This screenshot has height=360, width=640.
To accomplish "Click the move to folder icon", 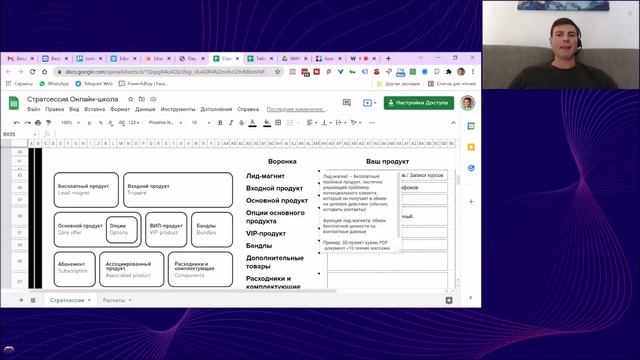I will (142, 99).
